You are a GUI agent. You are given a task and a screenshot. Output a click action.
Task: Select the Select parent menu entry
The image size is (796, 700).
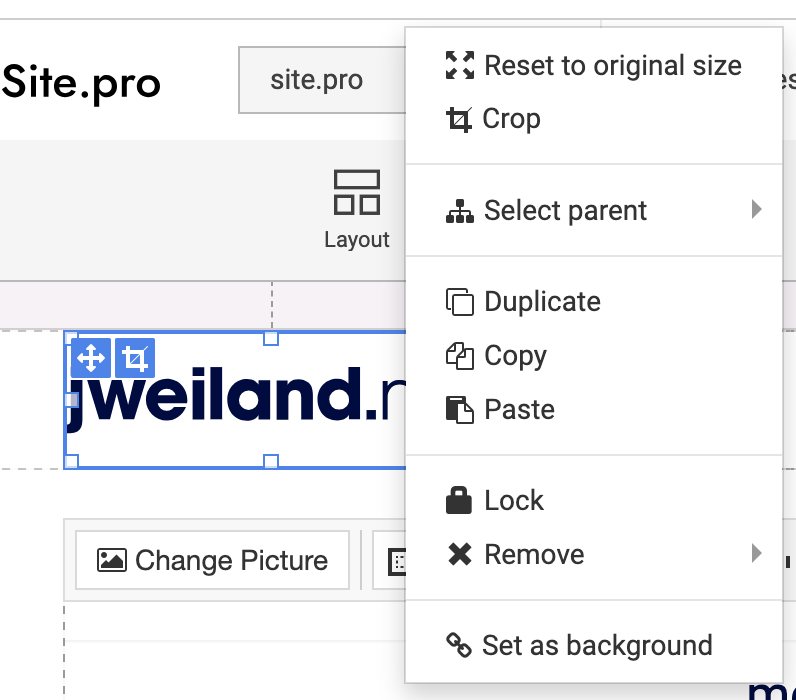point(594,210)
